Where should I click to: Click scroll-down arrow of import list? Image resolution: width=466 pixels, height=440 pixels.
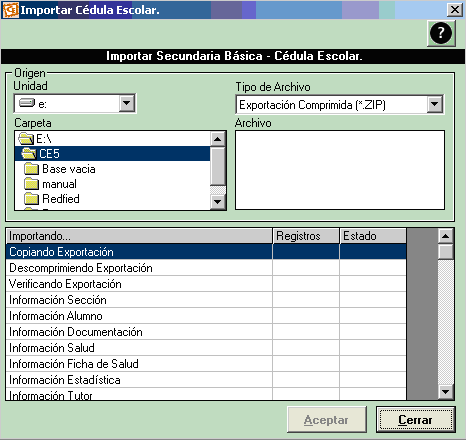pos(446,392)
